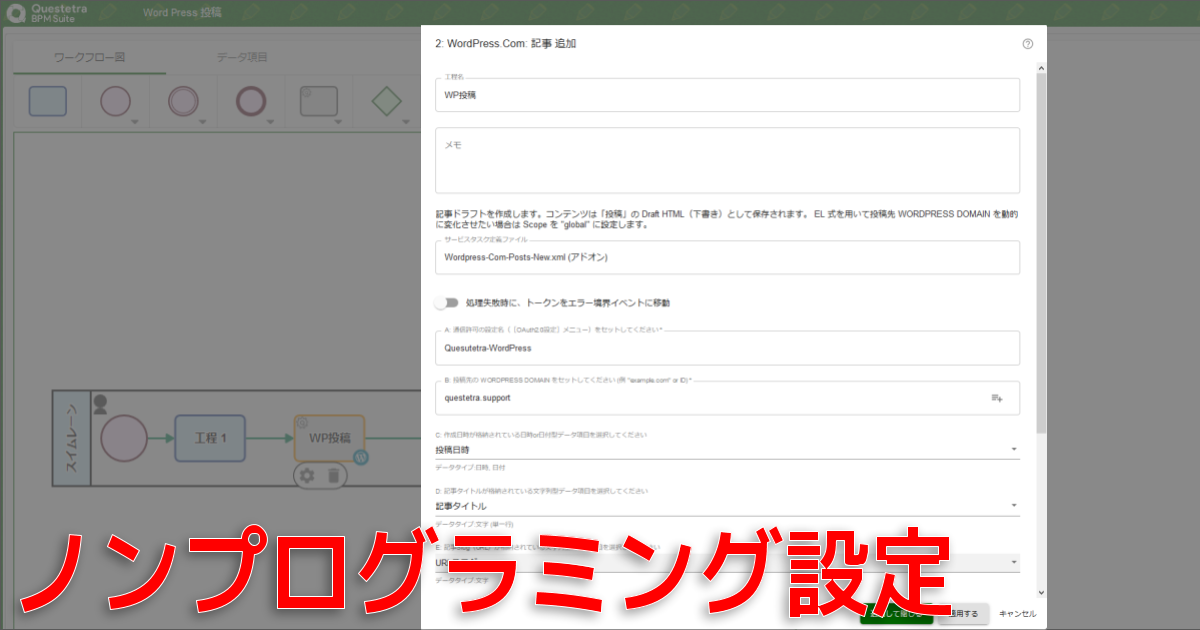Open the service task tool dropdown arrow

pos(339,122)
